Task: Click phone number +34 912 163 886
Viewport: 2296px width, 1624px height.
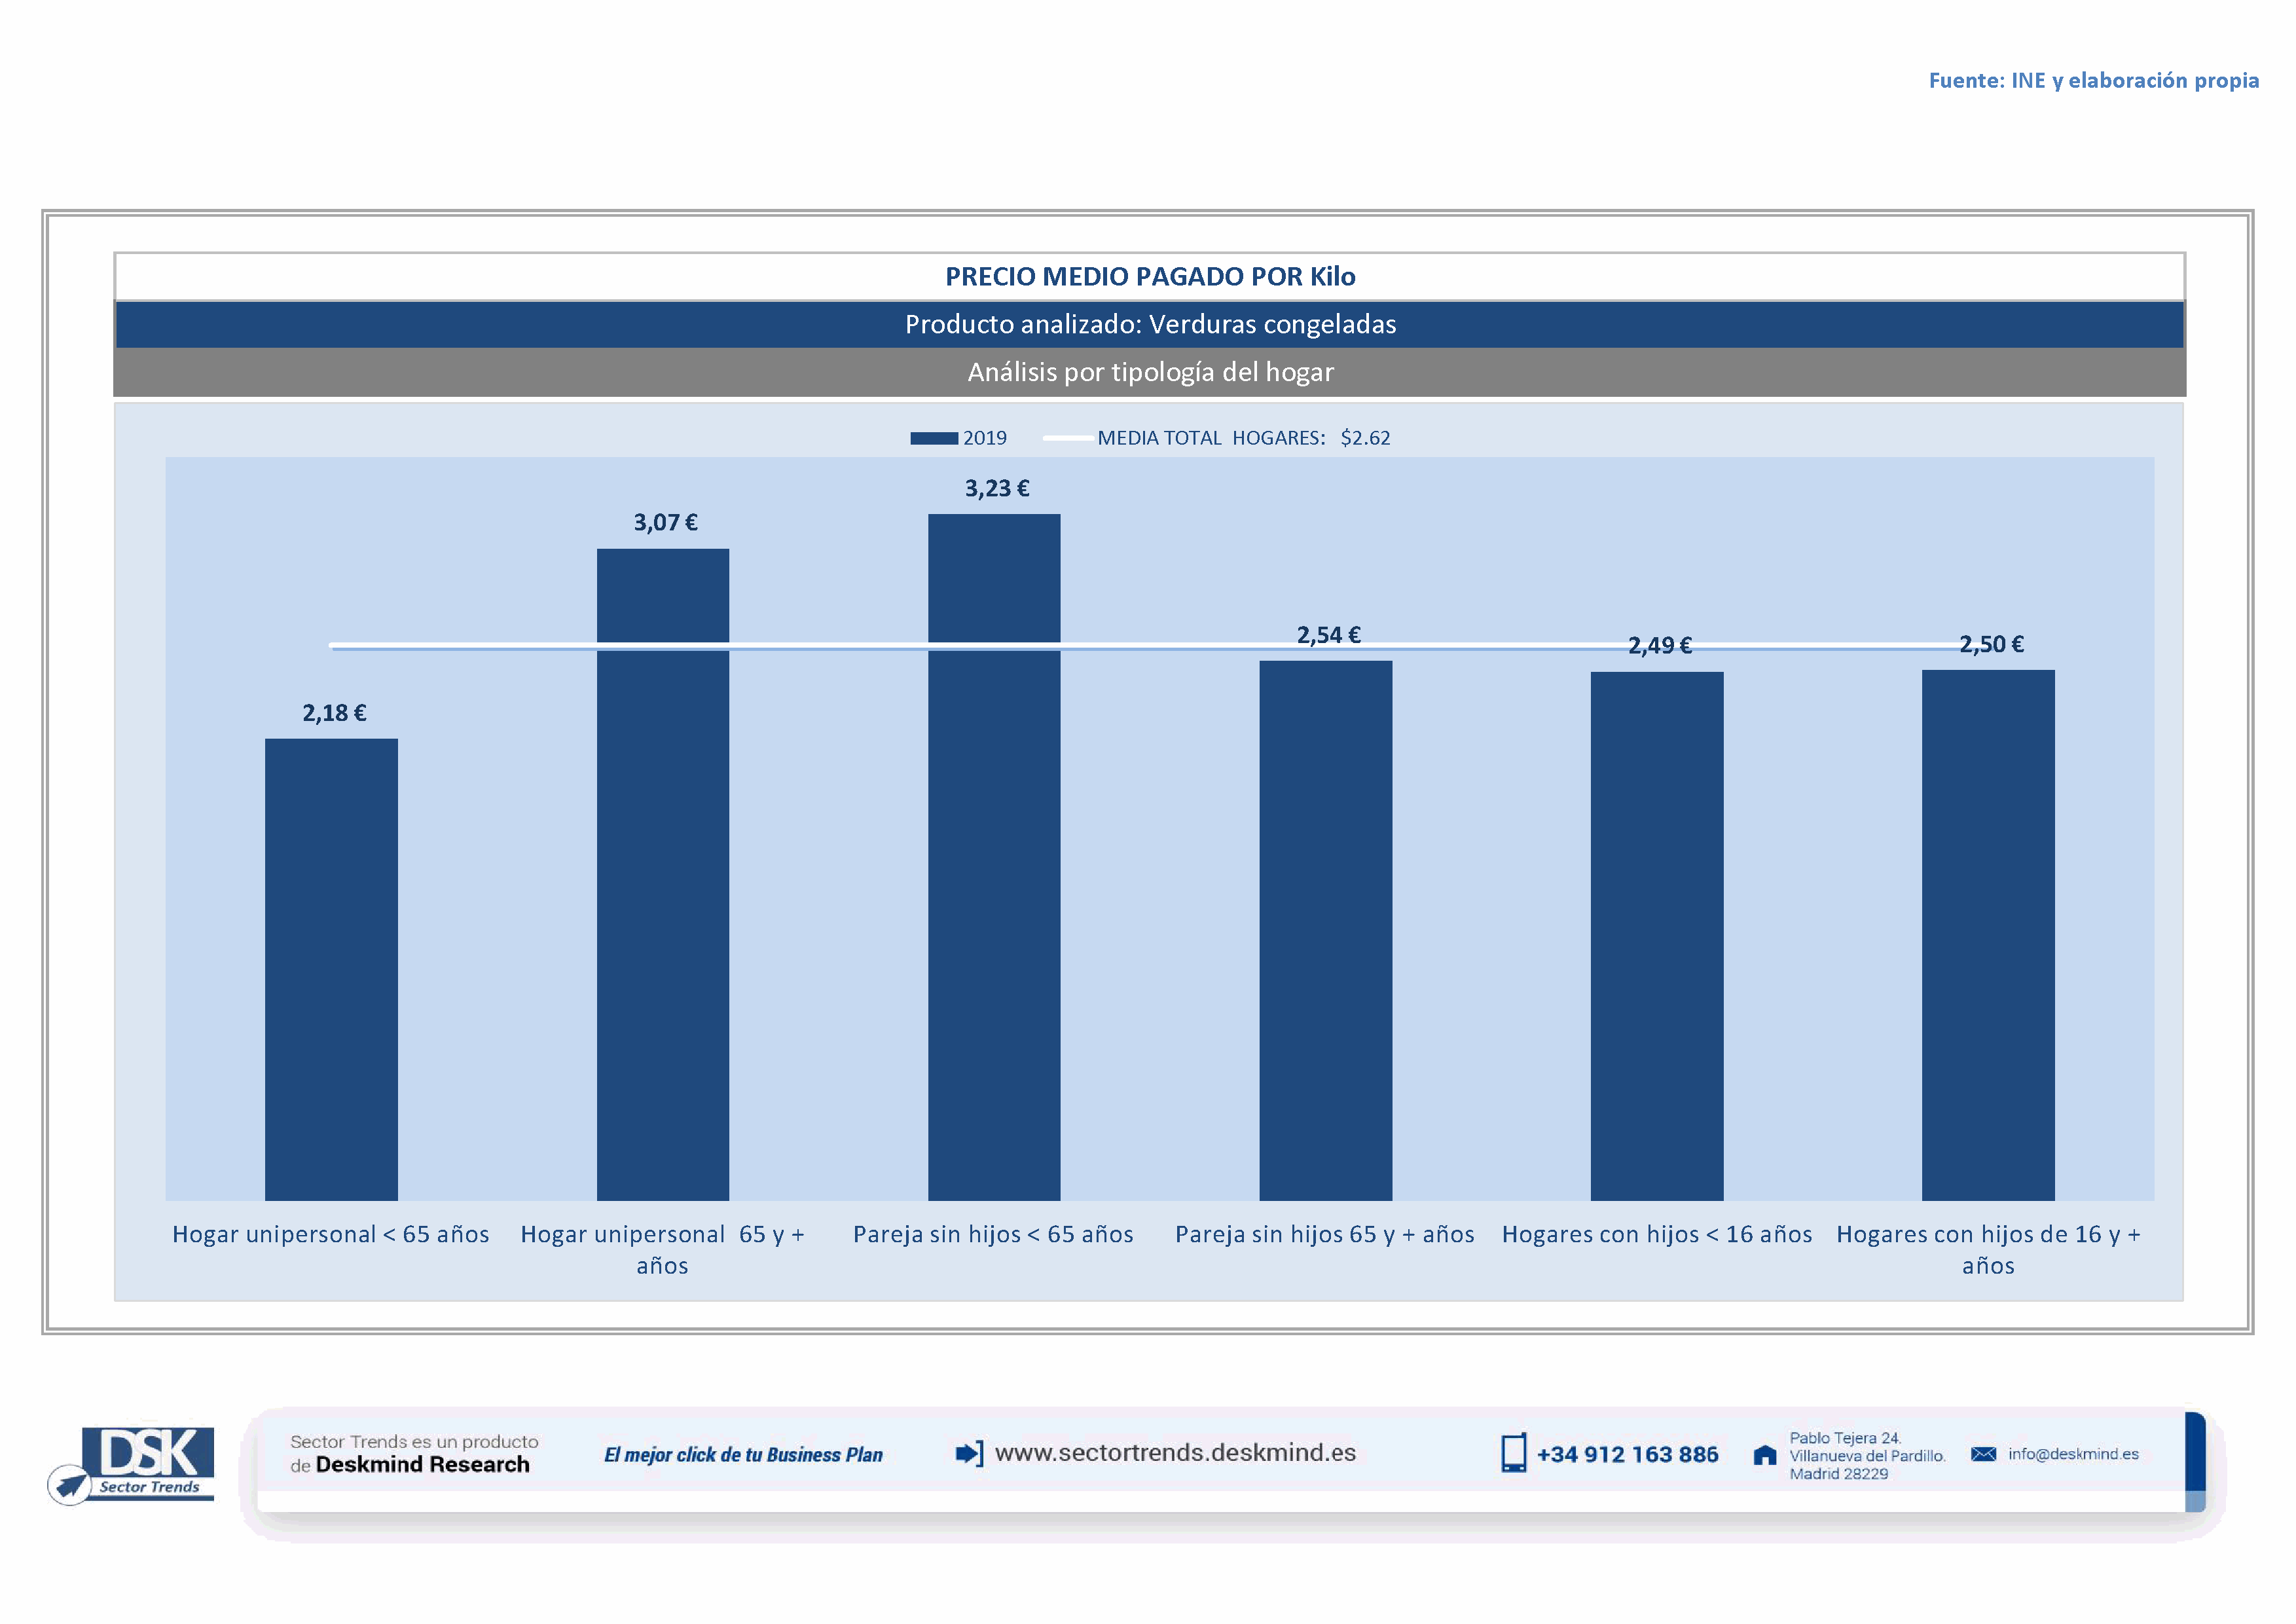Action: 1627,1455
